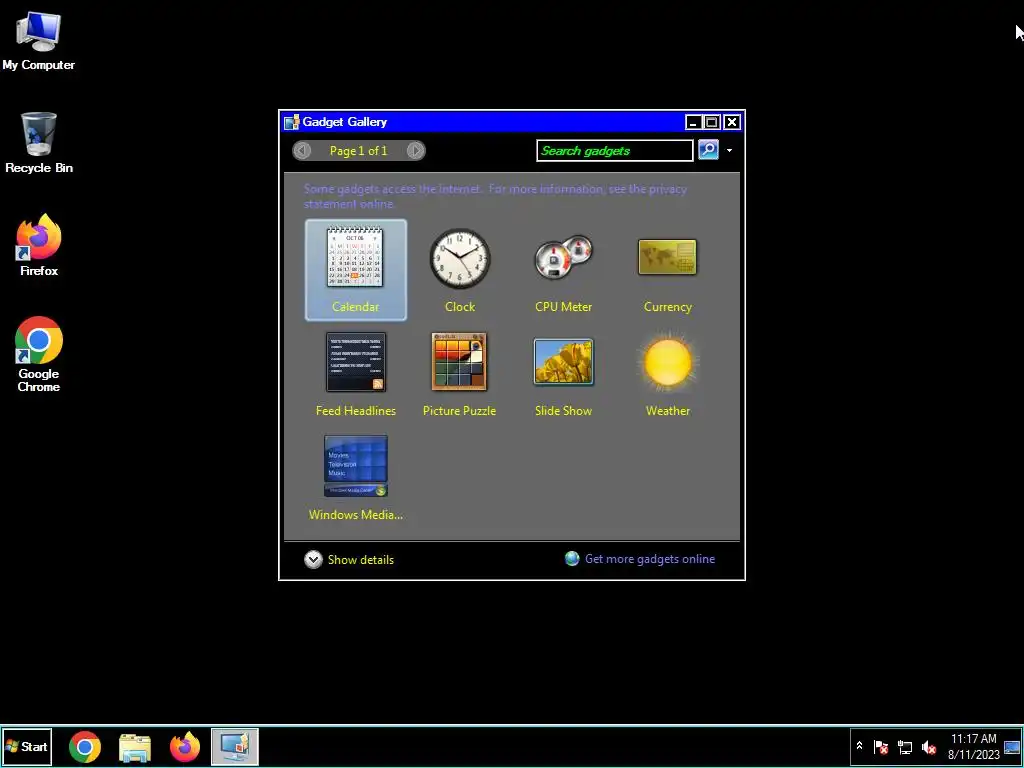Launch Firefox from the taskbar

[x=185, y=746]
